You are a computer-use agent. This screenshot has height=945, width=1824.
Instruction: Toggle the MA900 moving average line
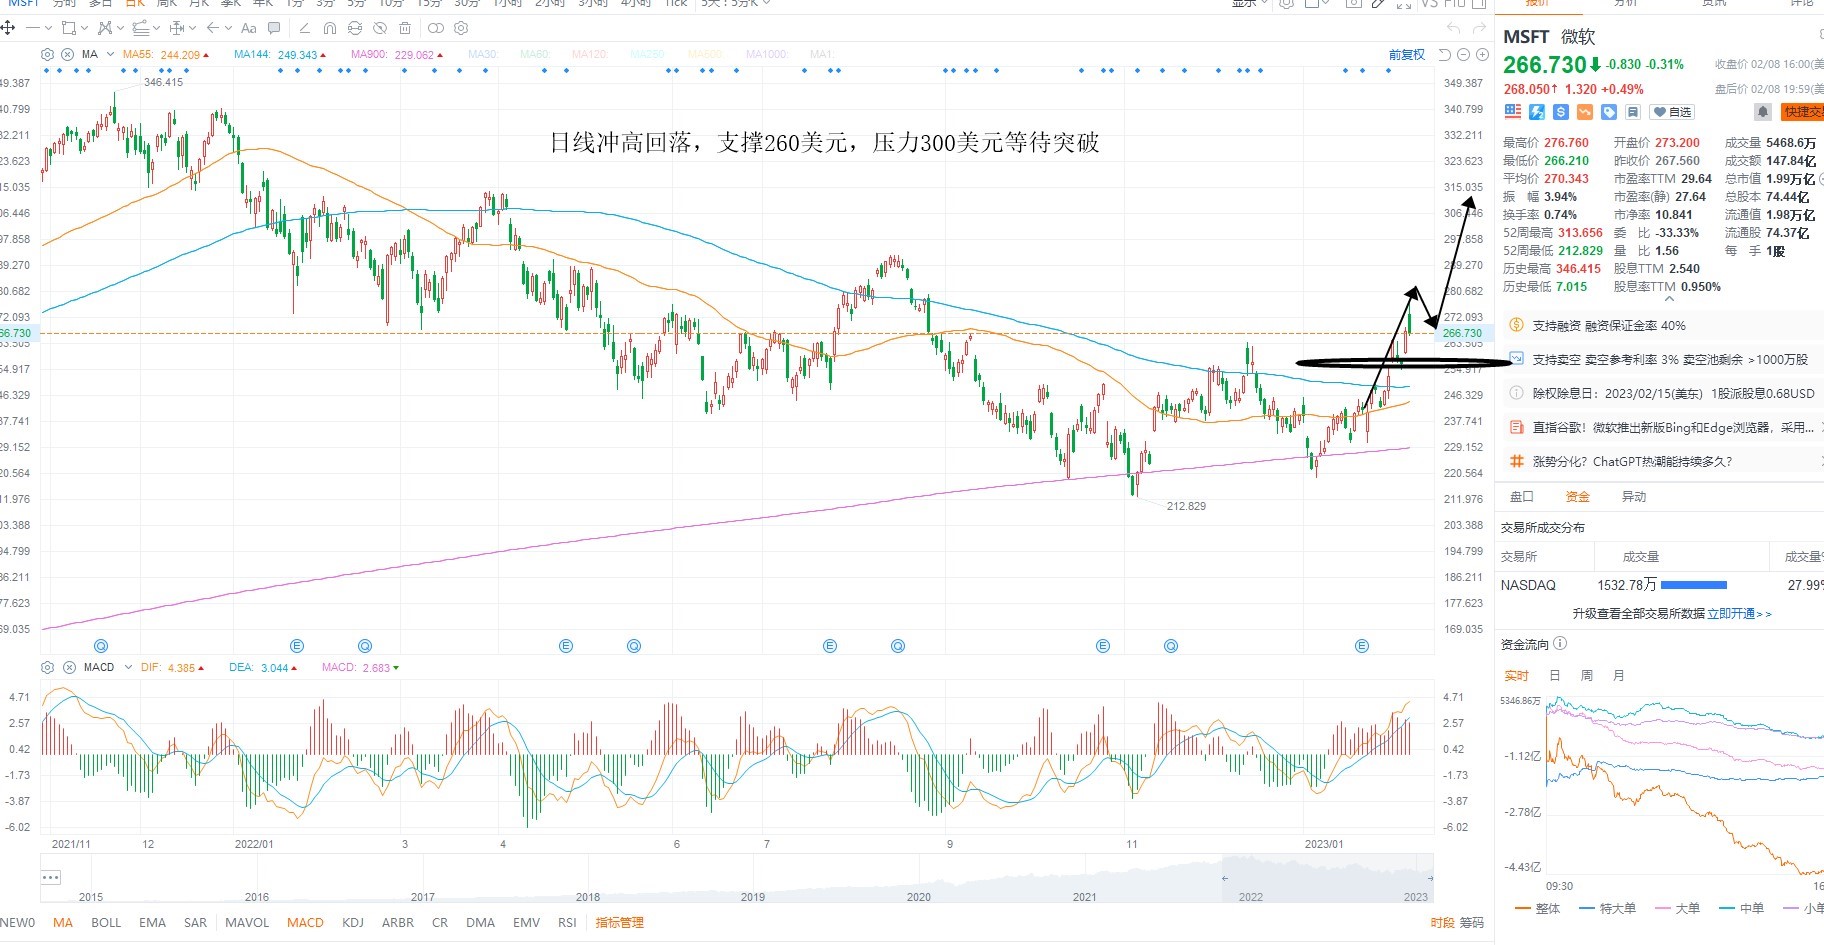click(396, 55)
